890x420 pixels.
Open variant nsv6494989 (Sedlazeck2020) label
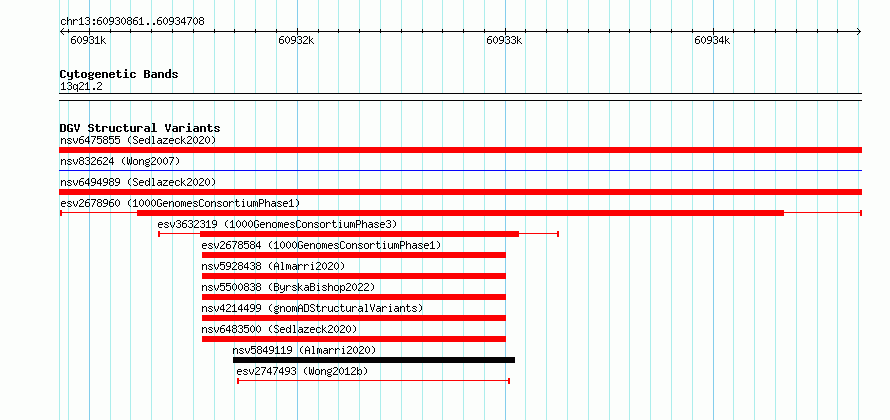point(138,182)
